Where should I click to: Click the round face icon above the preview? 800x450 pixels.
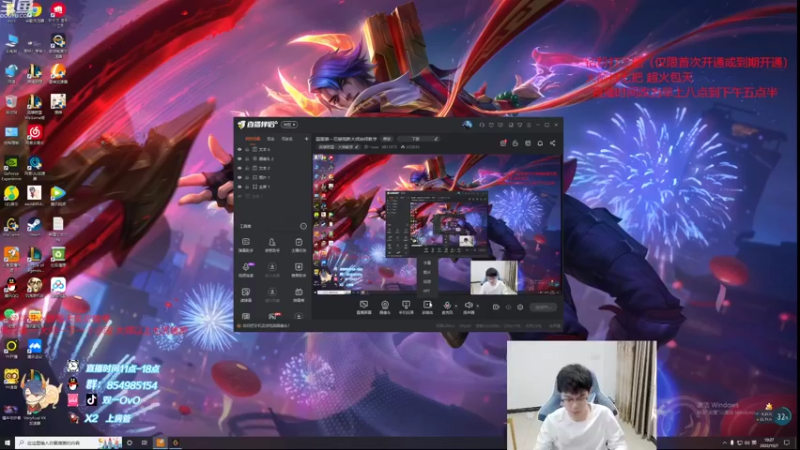tap(528, 143)
